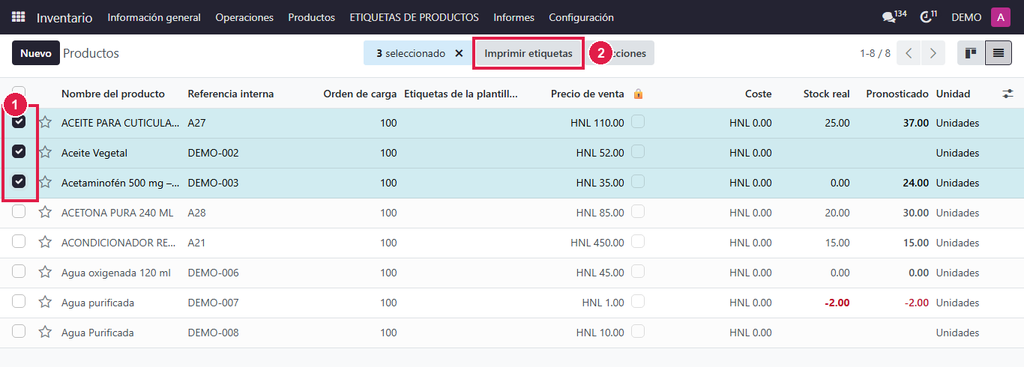Sort by Referencia interna column
The image size is (1024, 367).
(x=231, y=94)
